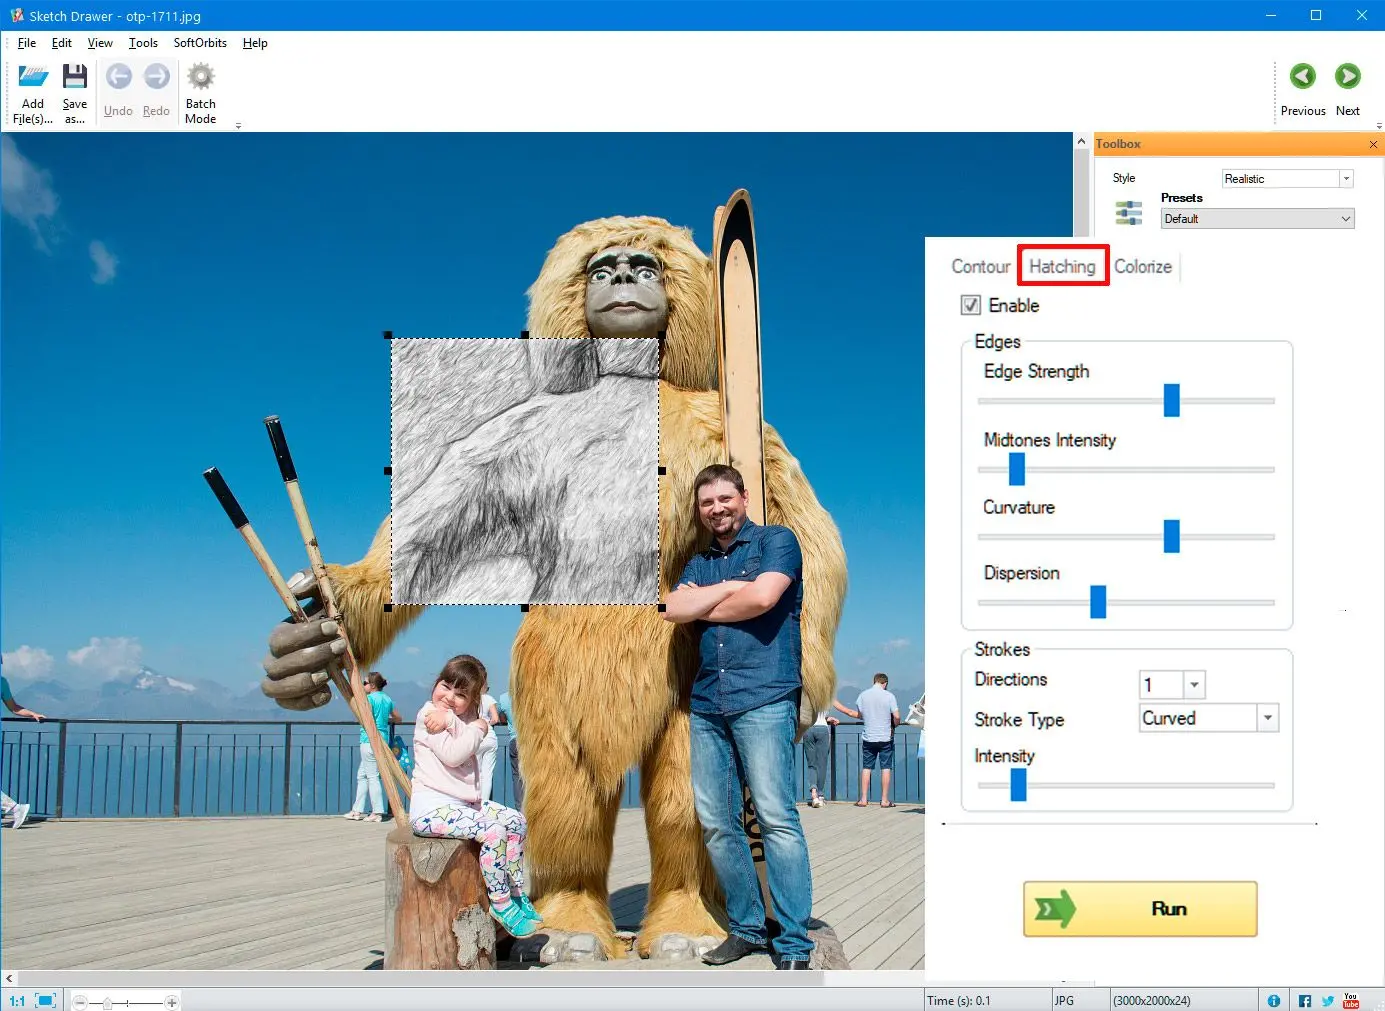Click the Save as floppy disk icon
This screenshot has width=1385, height=1011.
click(x=75, y=76)
